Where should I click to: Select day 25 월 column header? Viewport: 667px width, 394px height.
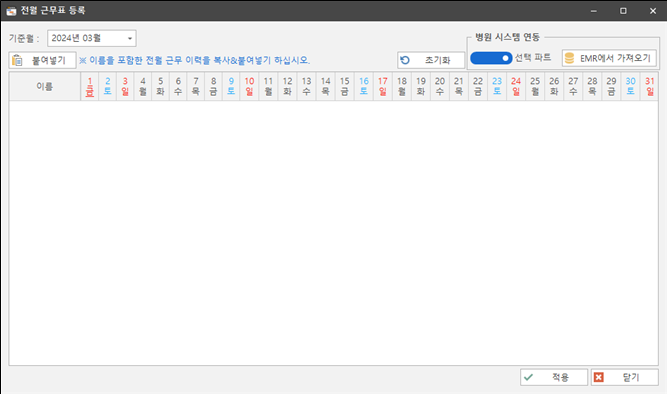[x=535, y=86]
